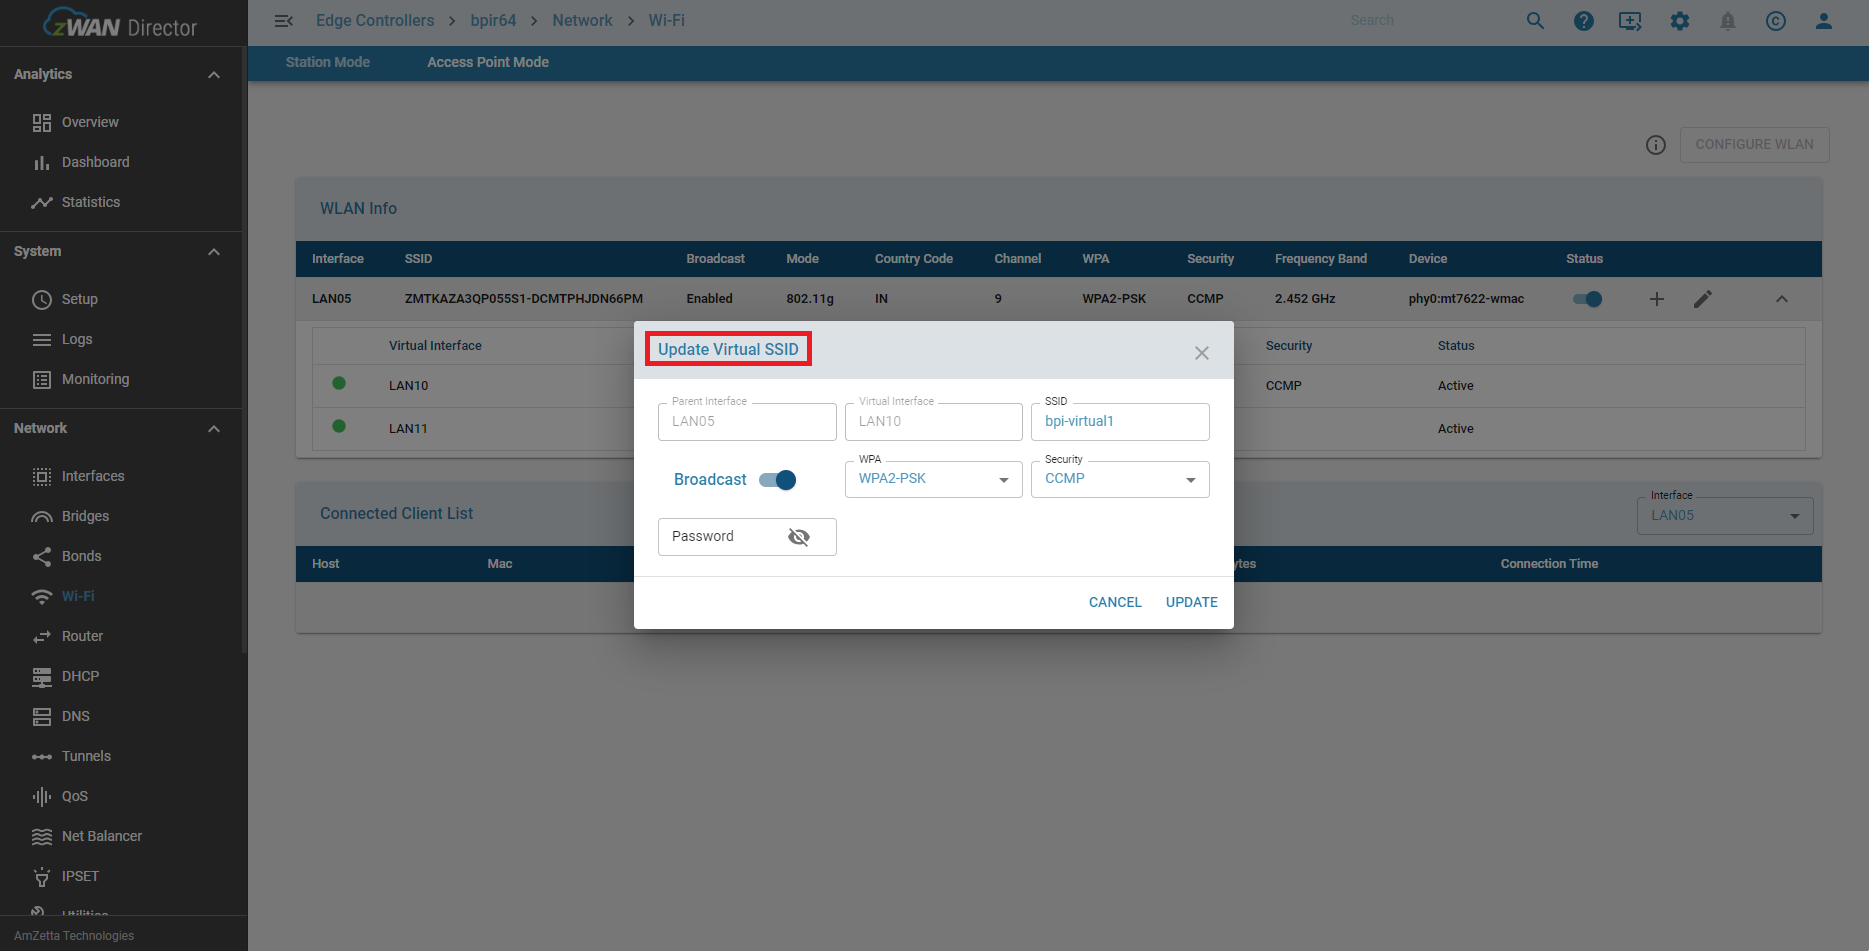Viewport: 1869px width, 951px height.
Task: Click the SSID input field
Action: 1119,422
